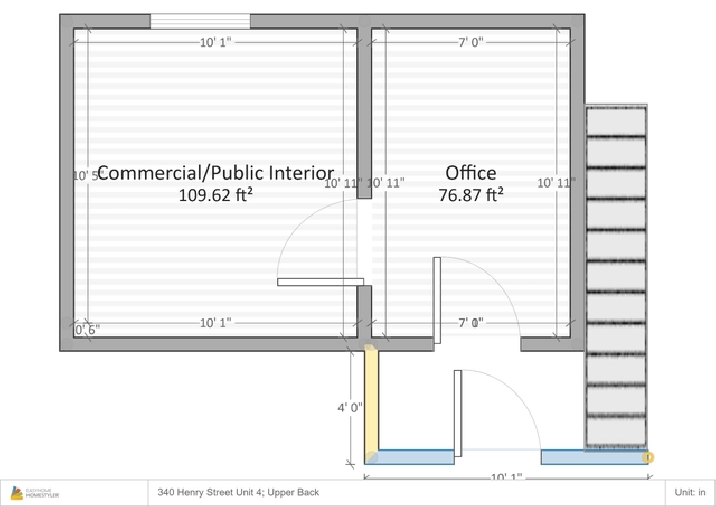Click the yellow highlighted vertical wall
716x507 pixels.
371,400
